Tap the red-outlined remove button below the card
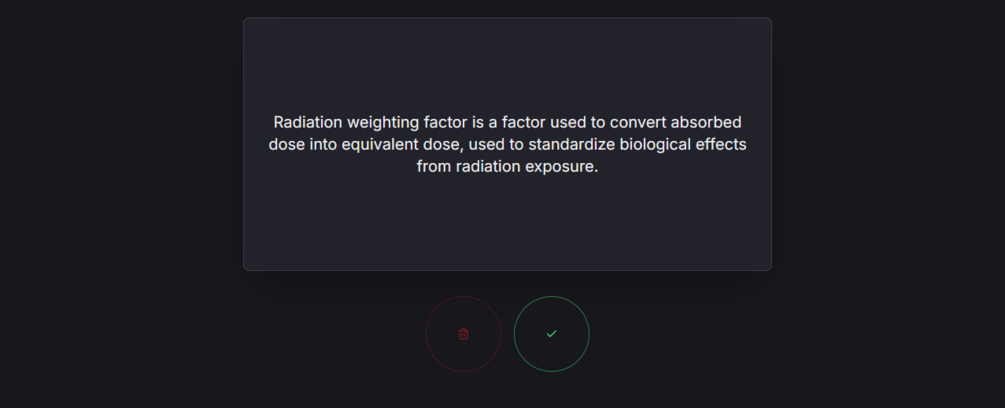 [x=463, y=334]
